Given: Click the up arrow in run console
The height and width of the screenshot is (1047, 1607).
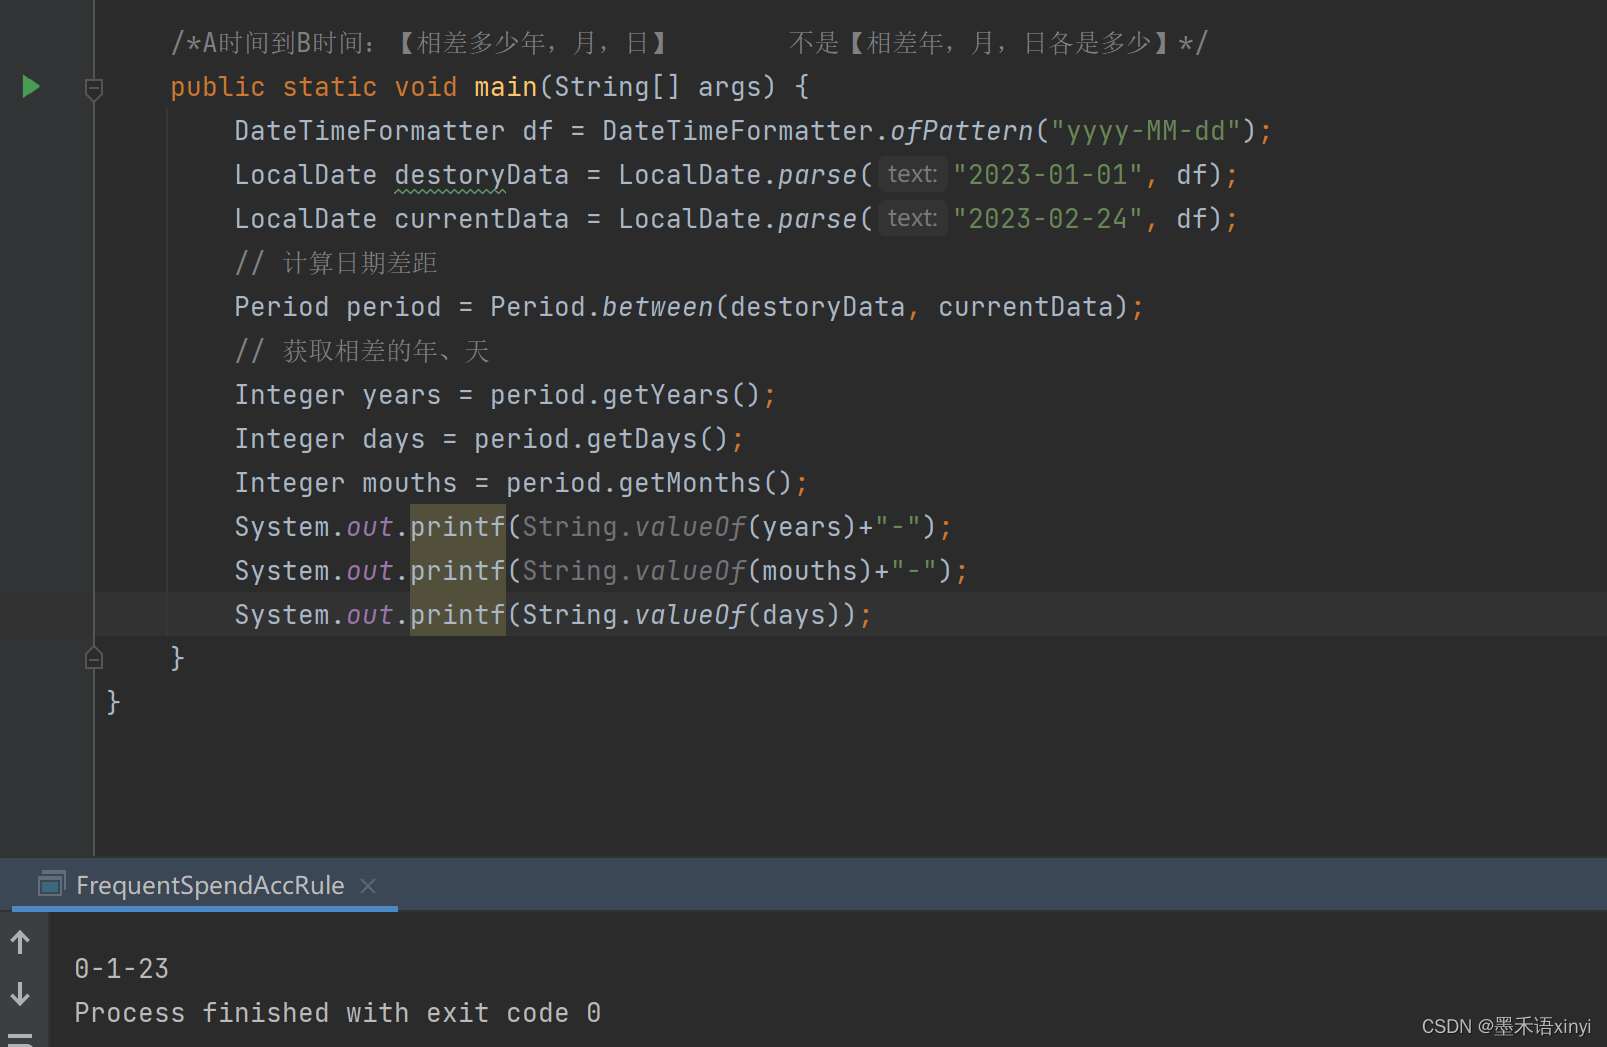Looking at the screenshot, I should click(x=20, y=942).
